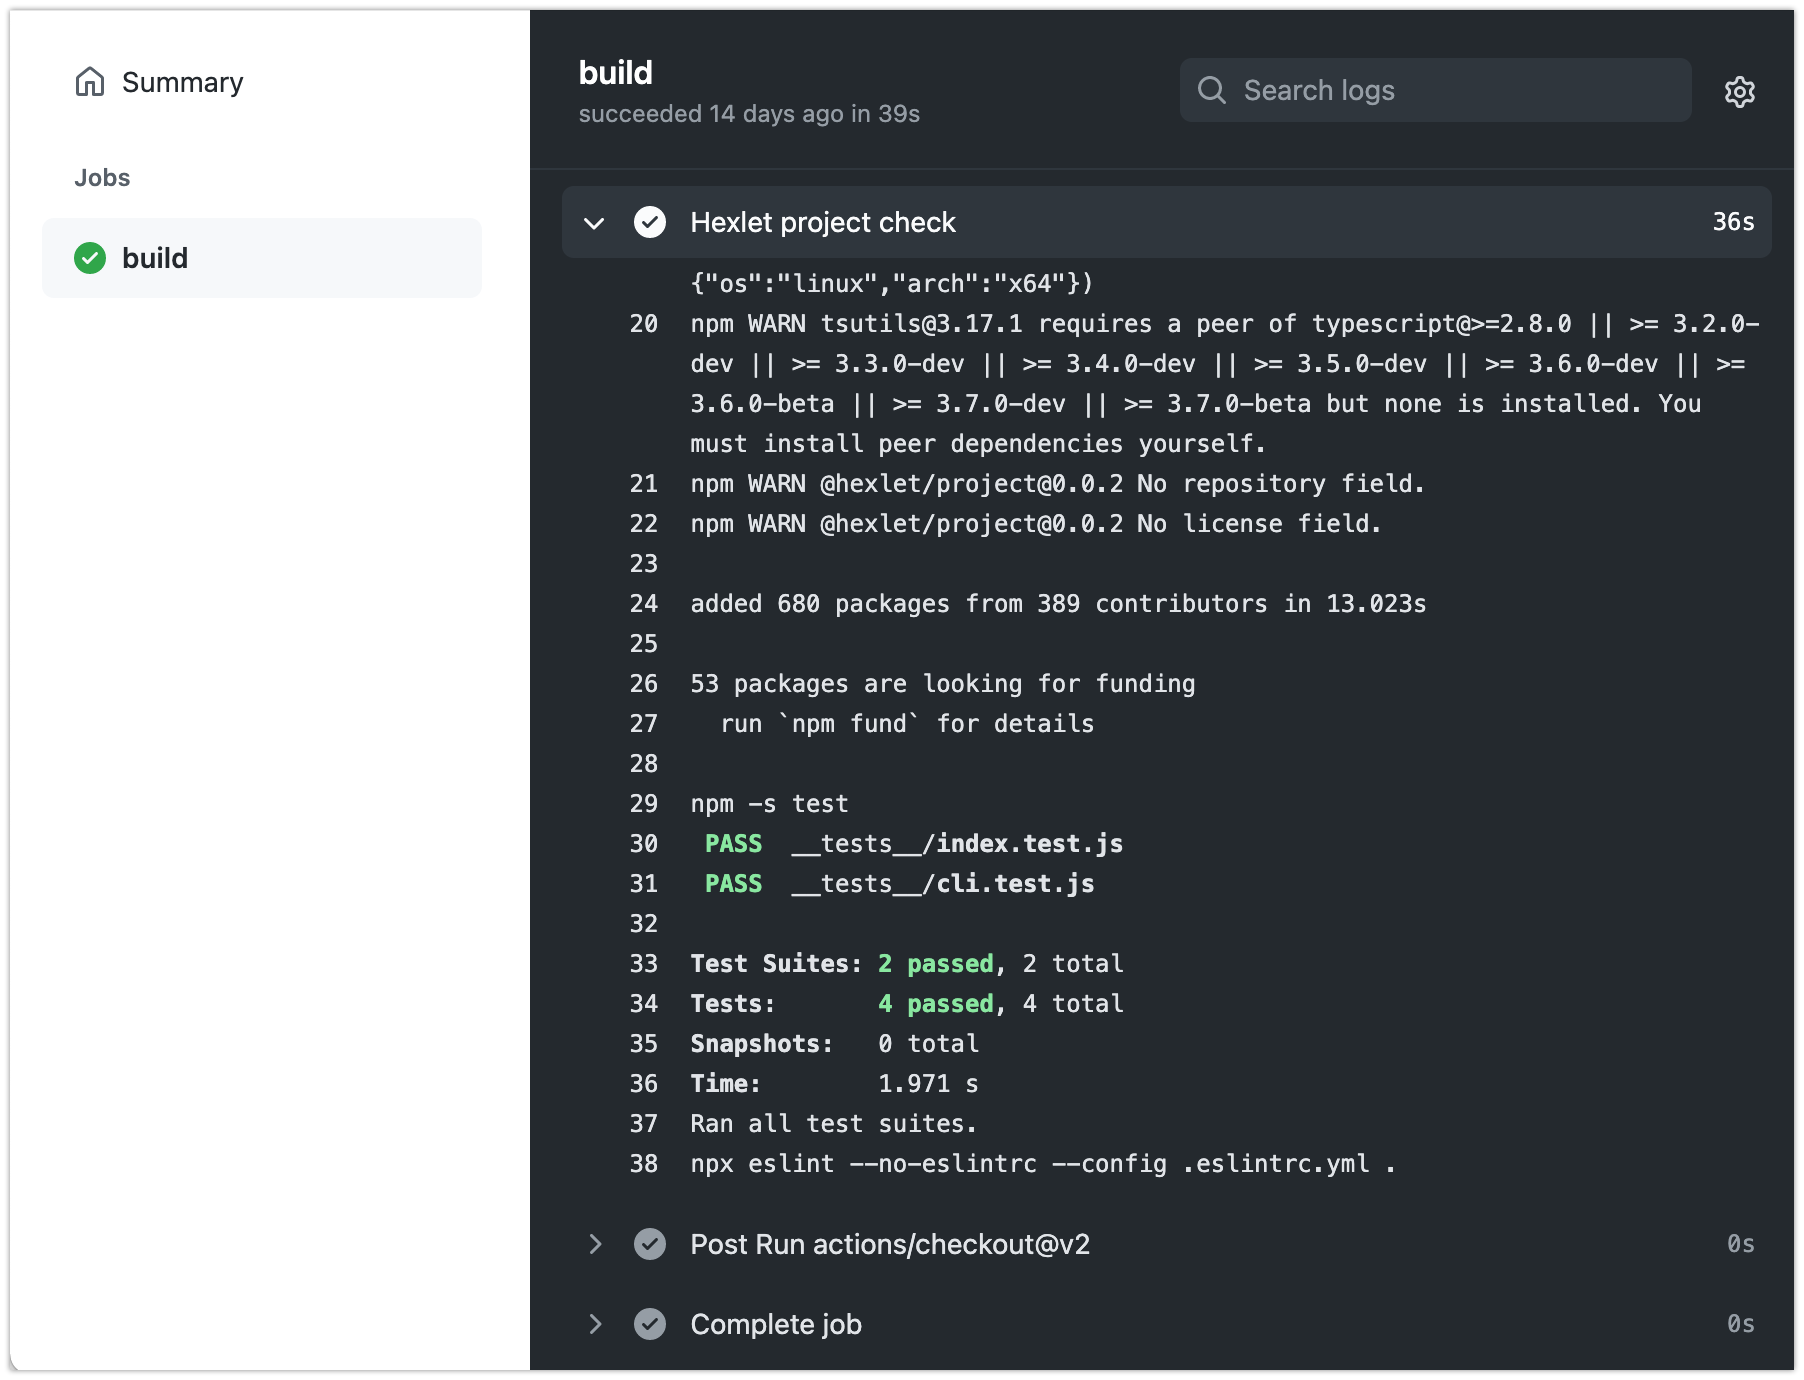Expand the Post Run actions/checkout@v2 step
The height and width of the screenshot is (1380, 1804).
(594, 1244)
